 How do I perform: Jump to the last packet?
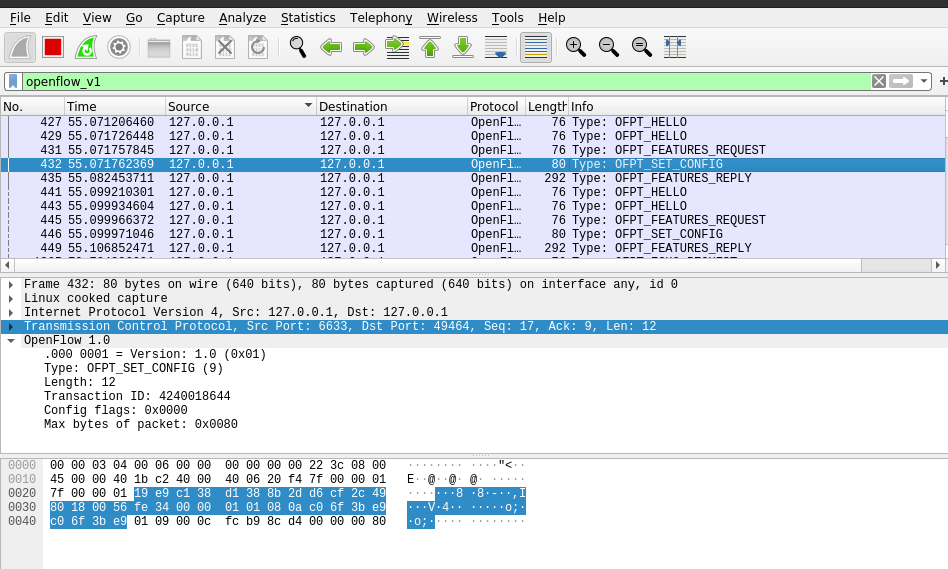coord(463,47)
